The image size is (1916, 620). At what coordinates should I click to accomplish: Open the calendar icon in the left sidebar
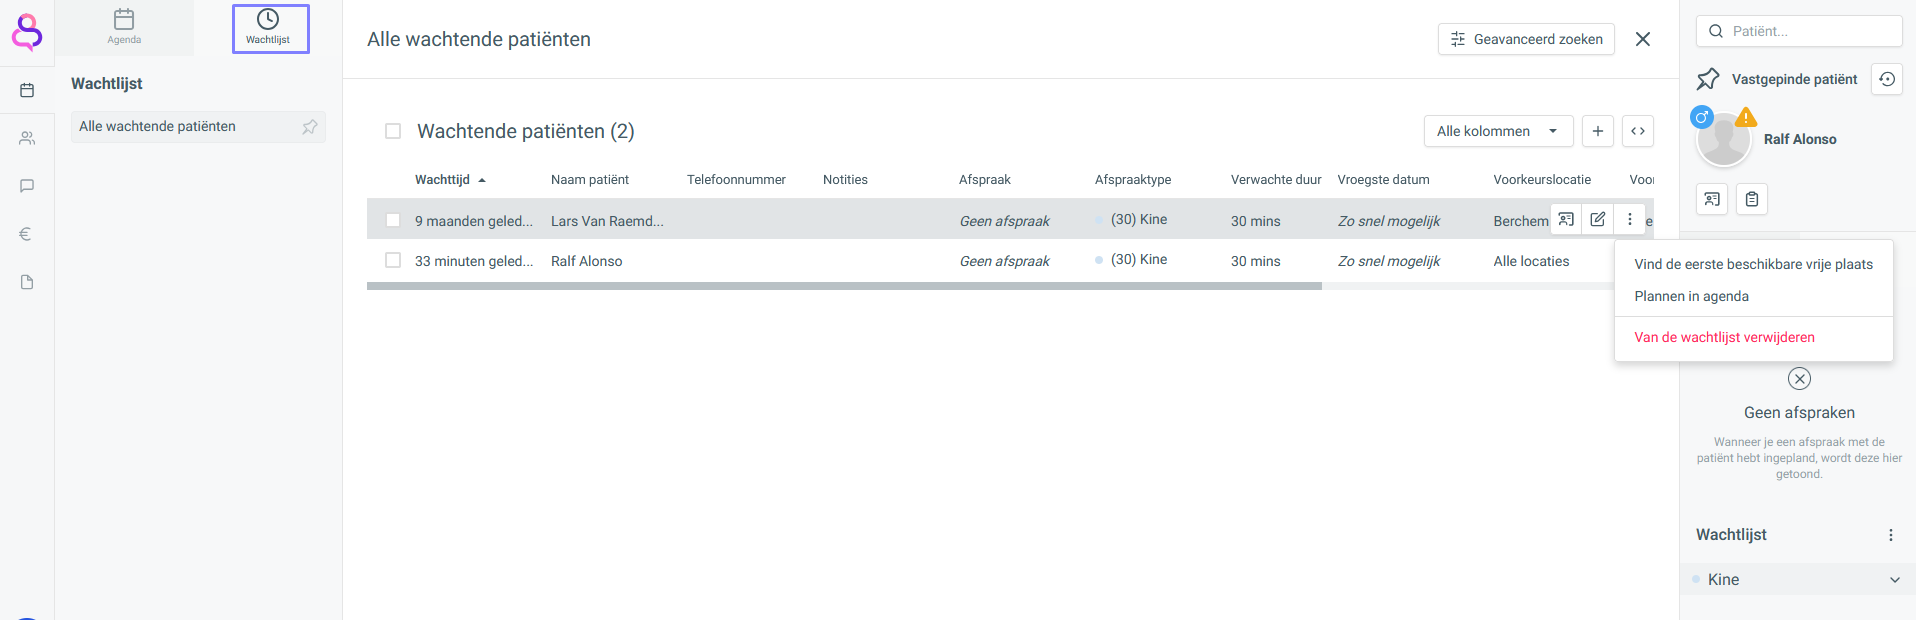[27, 90]
